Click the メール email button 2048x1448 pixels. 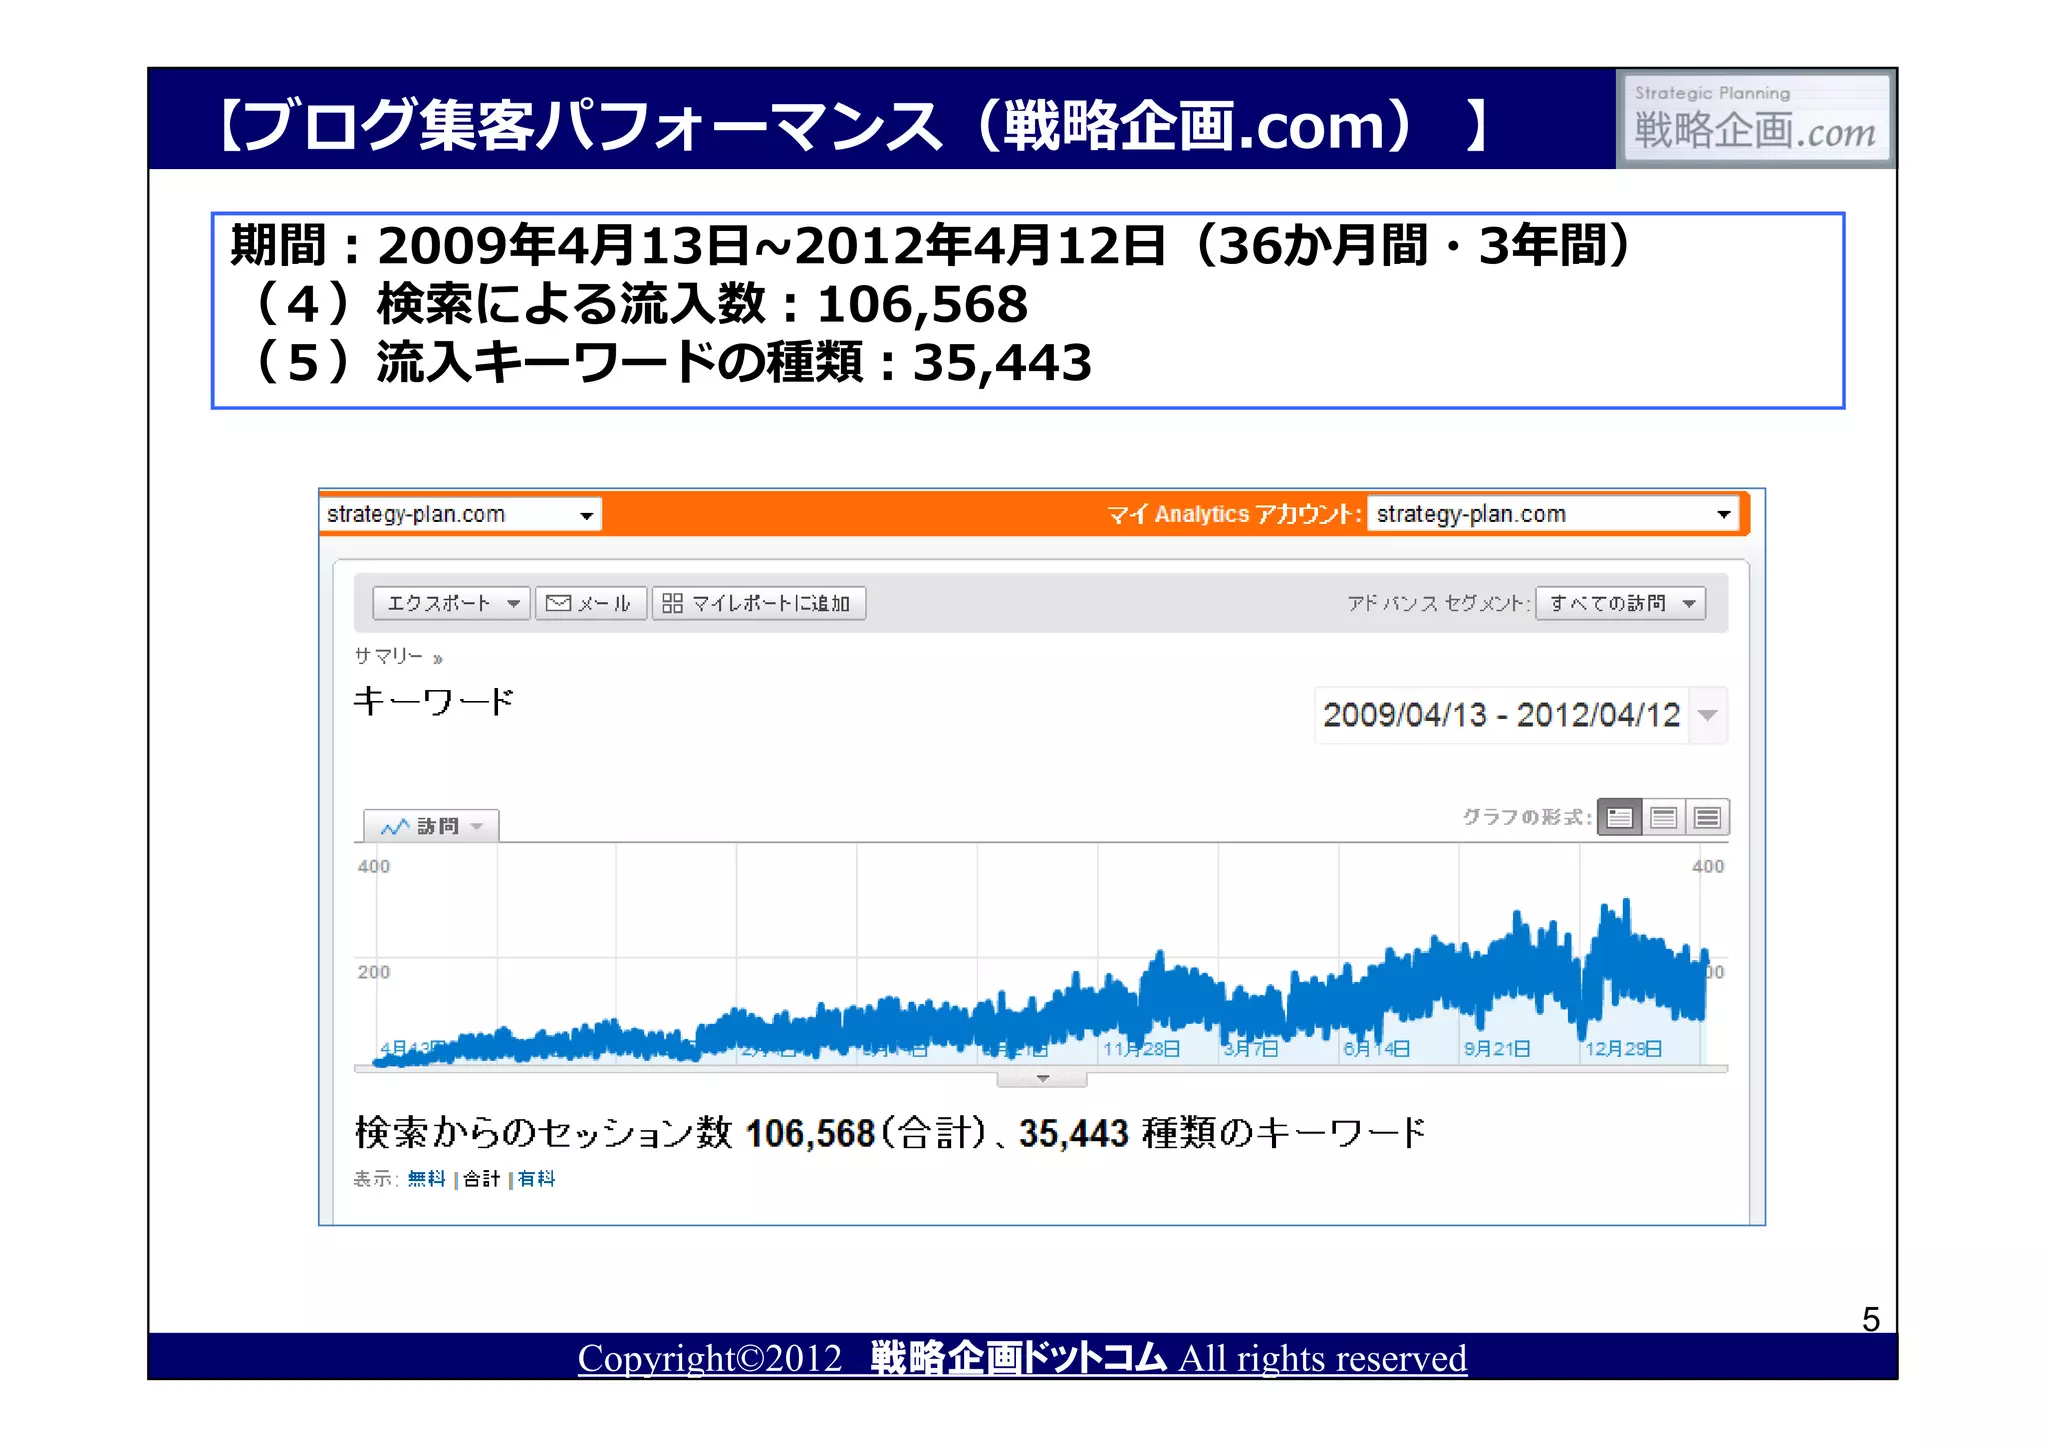(x=591, y=603)
